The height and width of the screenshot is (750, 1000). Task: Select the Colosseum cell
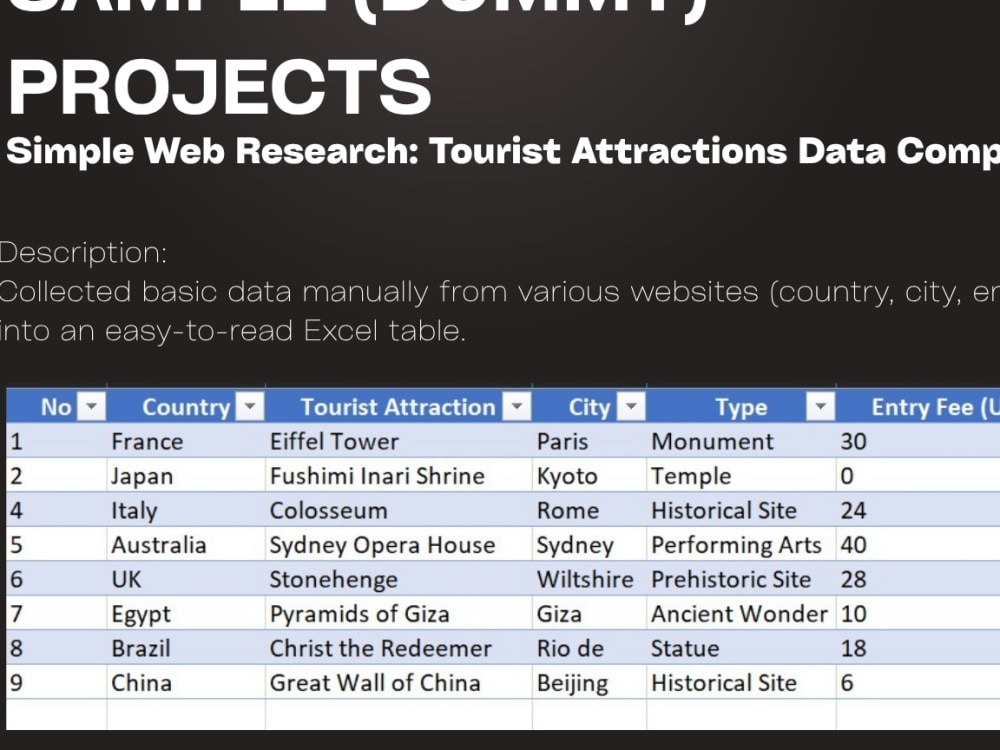pyautogui.click(x=399, y=510)
